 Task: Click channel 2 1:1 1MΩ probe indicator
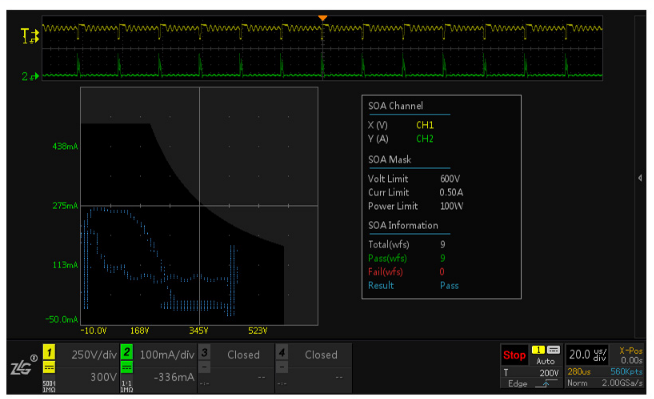tap(127, 386)
